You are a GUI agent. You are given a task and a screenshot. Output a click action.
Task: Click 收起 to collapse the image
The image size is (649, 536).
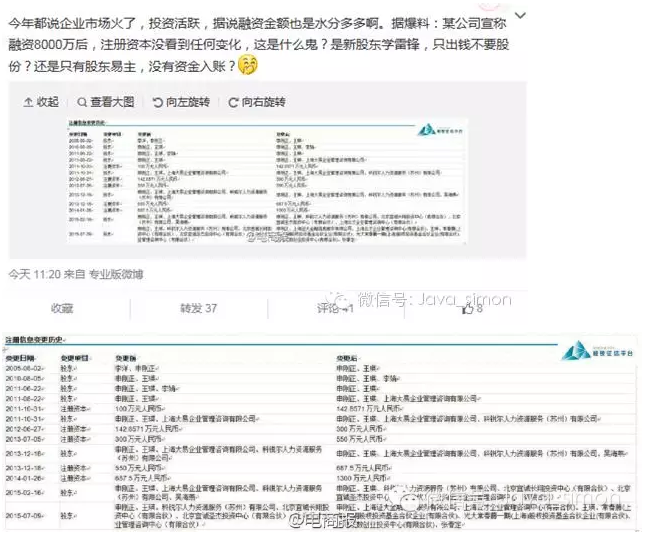point(41,102)
